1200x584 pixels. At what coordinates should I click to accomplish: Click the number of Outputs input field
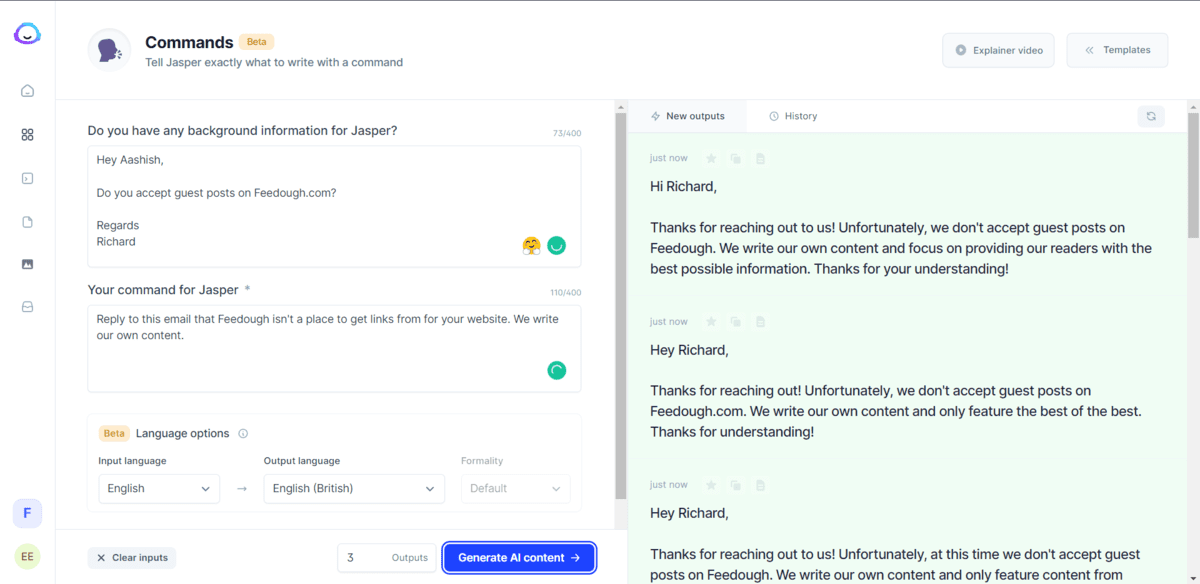362,558
